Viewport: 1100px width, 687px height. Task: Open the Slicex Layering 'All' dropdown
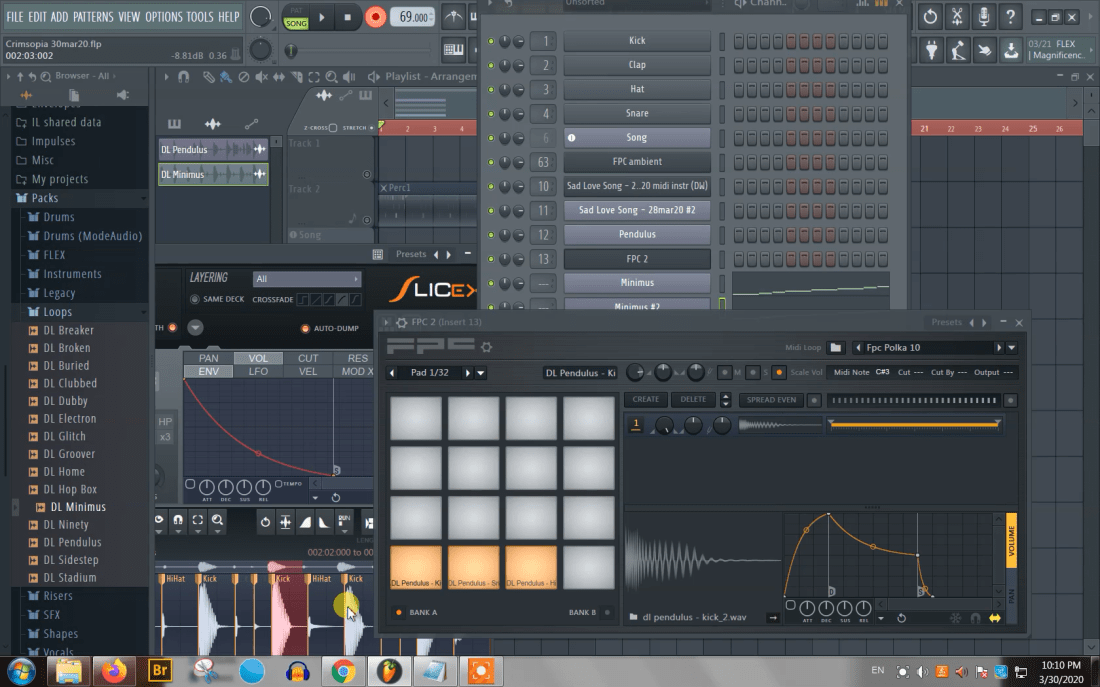coord(306,279)
